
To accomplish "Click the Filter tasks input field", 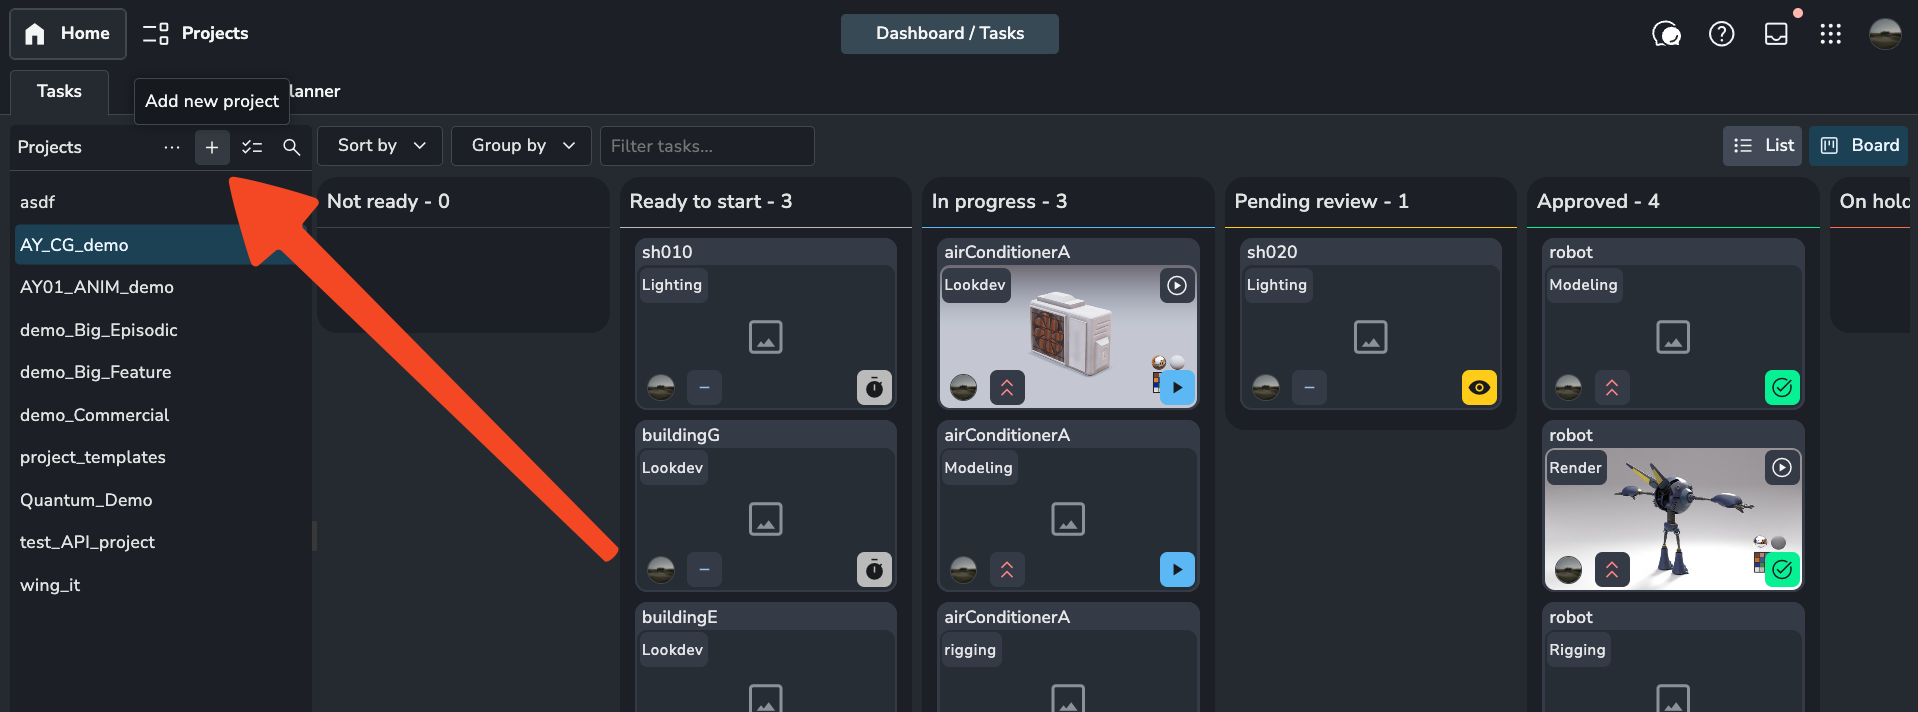I will [707, 146].
